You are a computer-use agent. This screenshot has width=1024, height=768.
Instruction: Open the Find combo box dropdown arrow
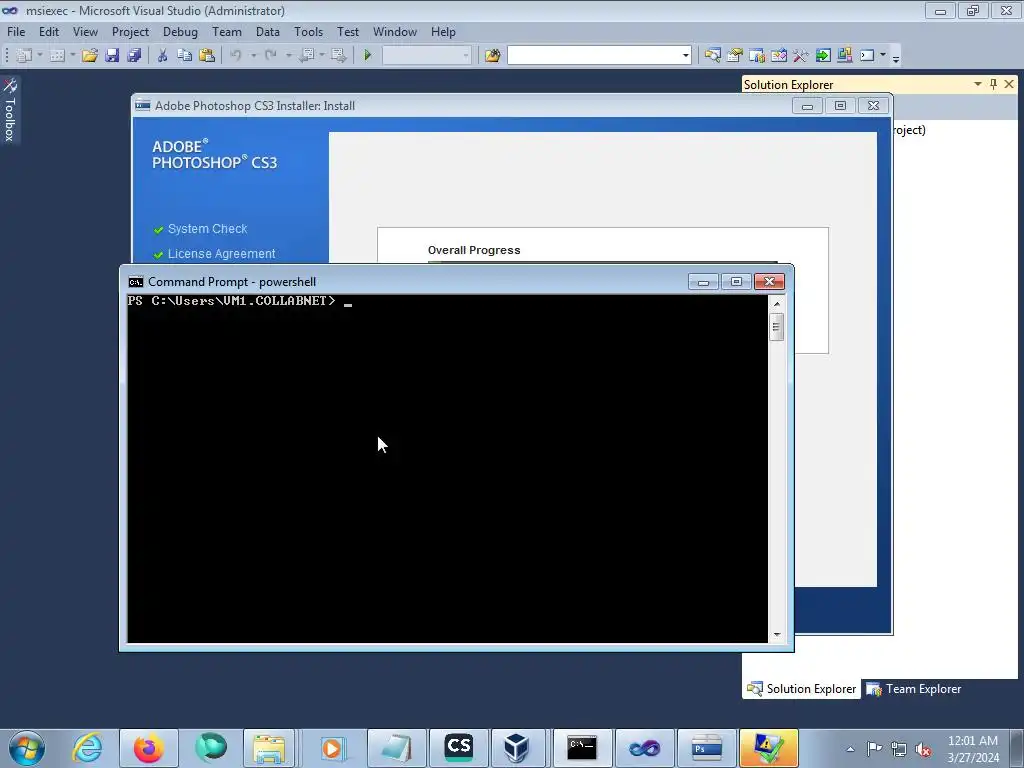pos(685,56)
